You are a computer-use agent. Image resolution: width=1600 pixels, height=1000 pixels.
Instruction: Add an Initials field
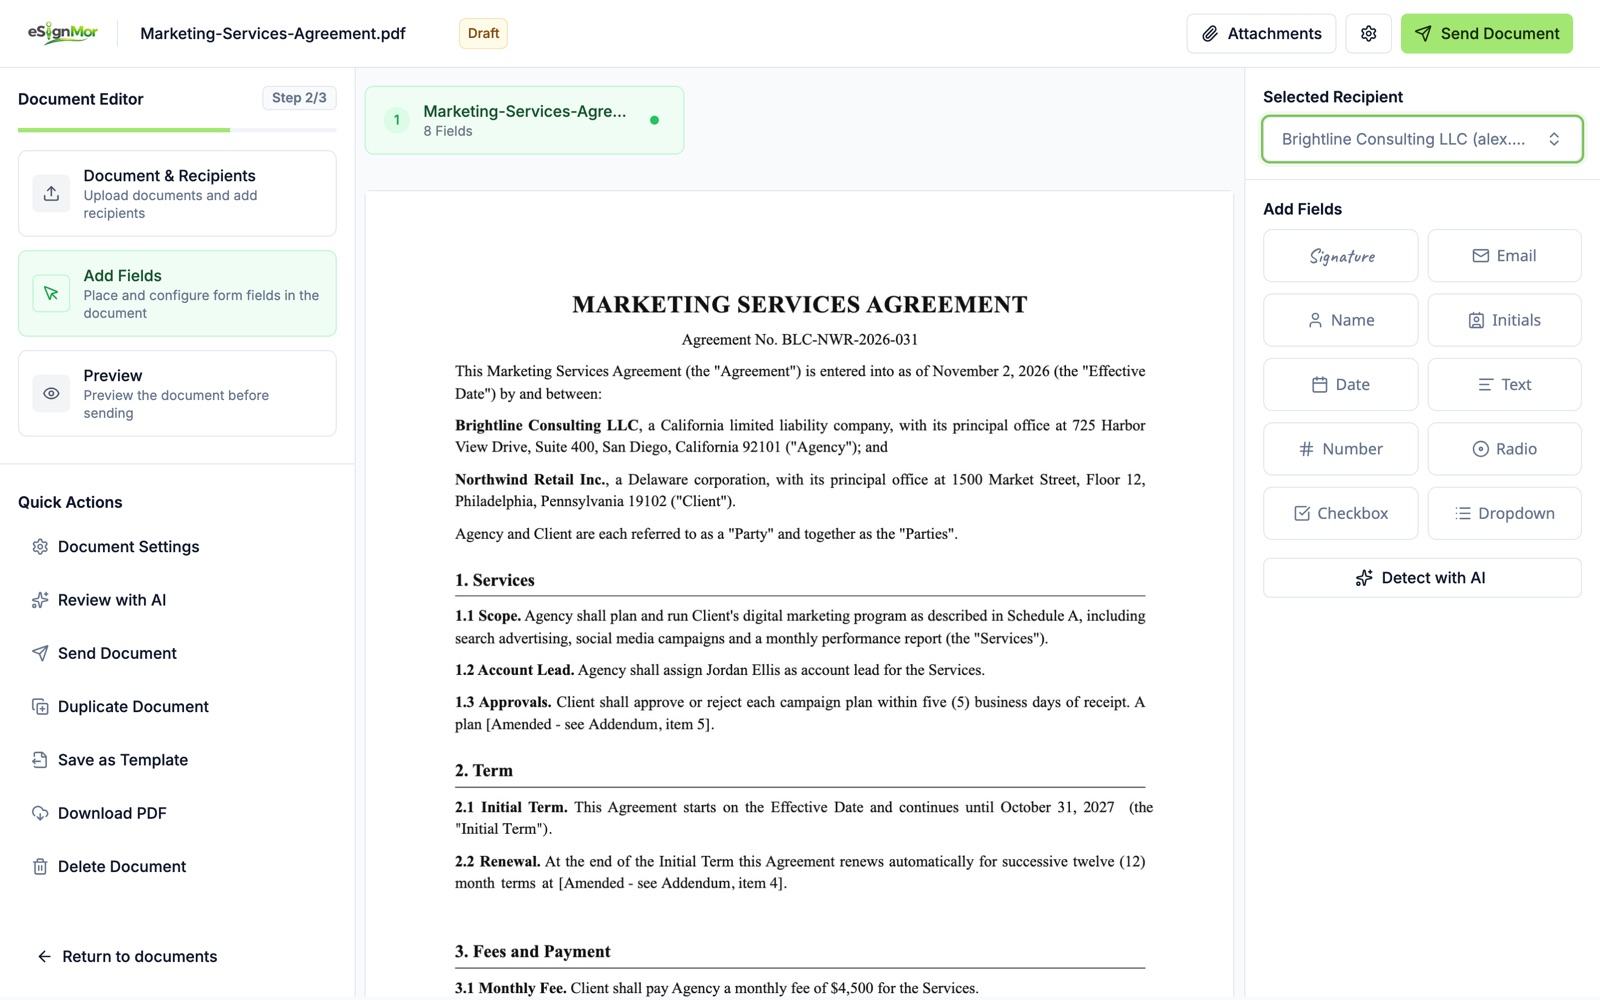pyautogui.click(x=1504, y=320)
